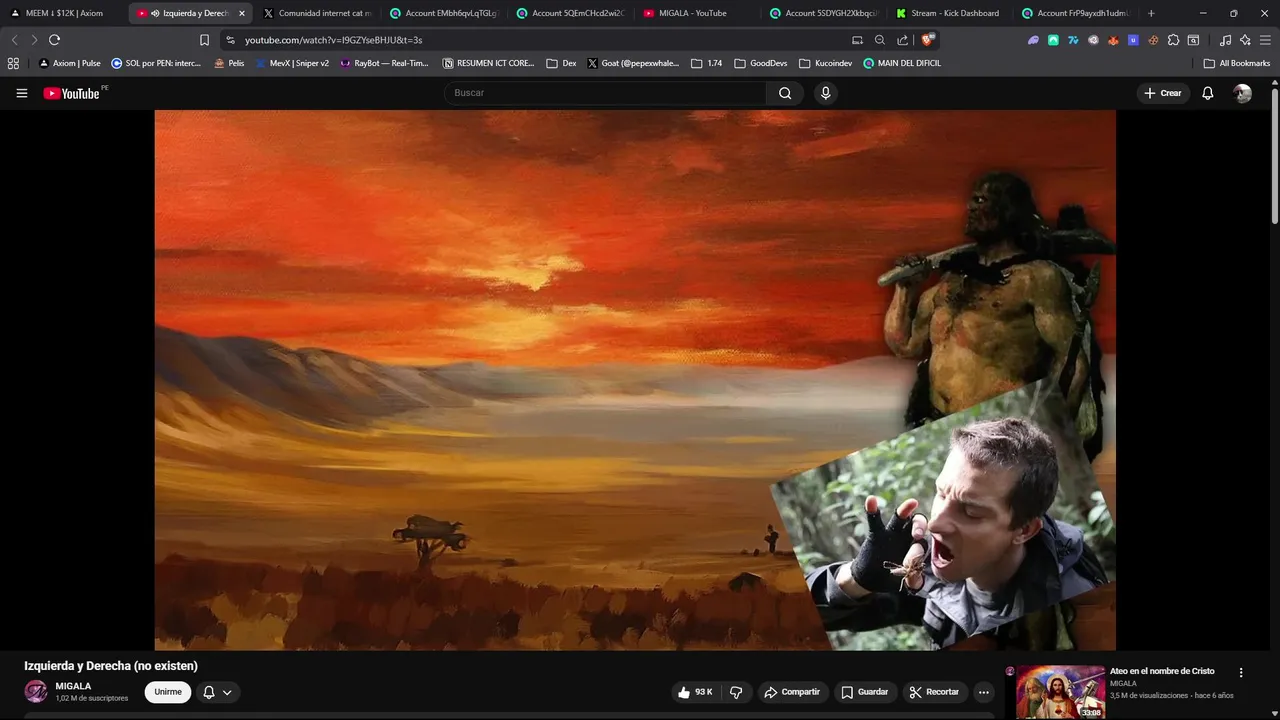Click the Guardar save button
The image size is (1280, 720).
coord(864,692)
